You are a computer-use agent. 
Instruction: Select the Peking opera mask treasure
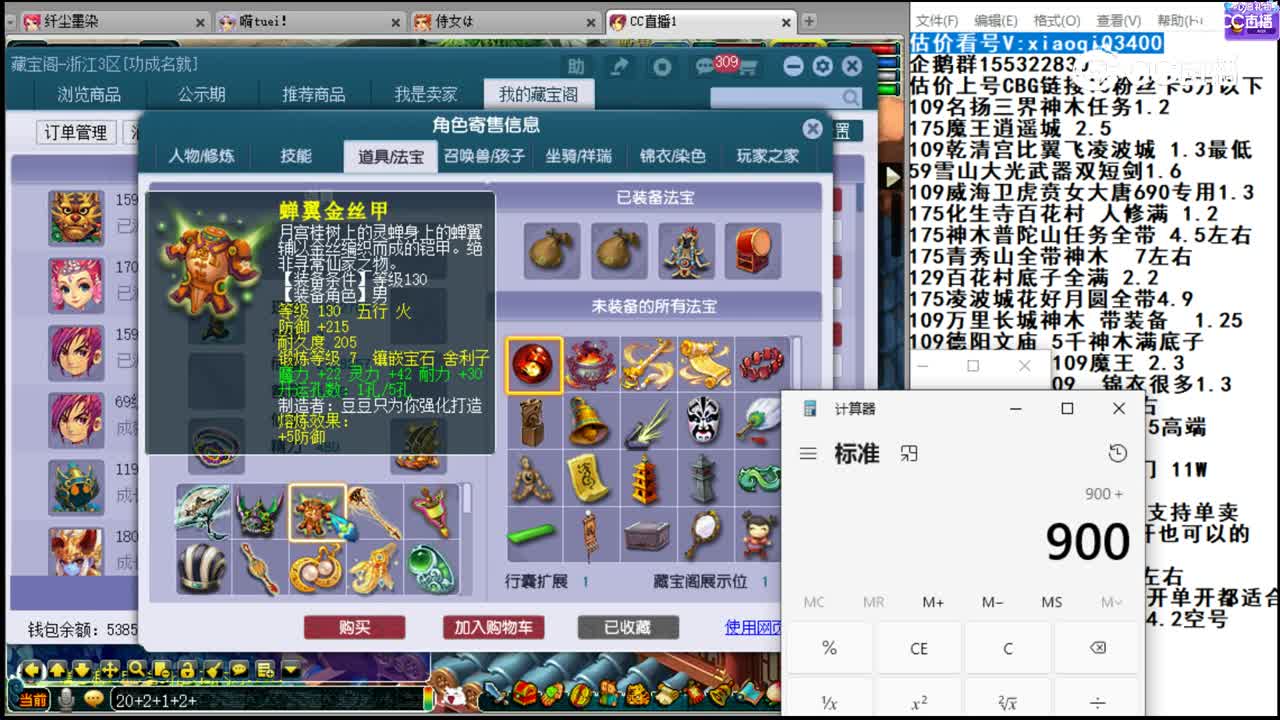pyautogui.click(x=705, y=422)
